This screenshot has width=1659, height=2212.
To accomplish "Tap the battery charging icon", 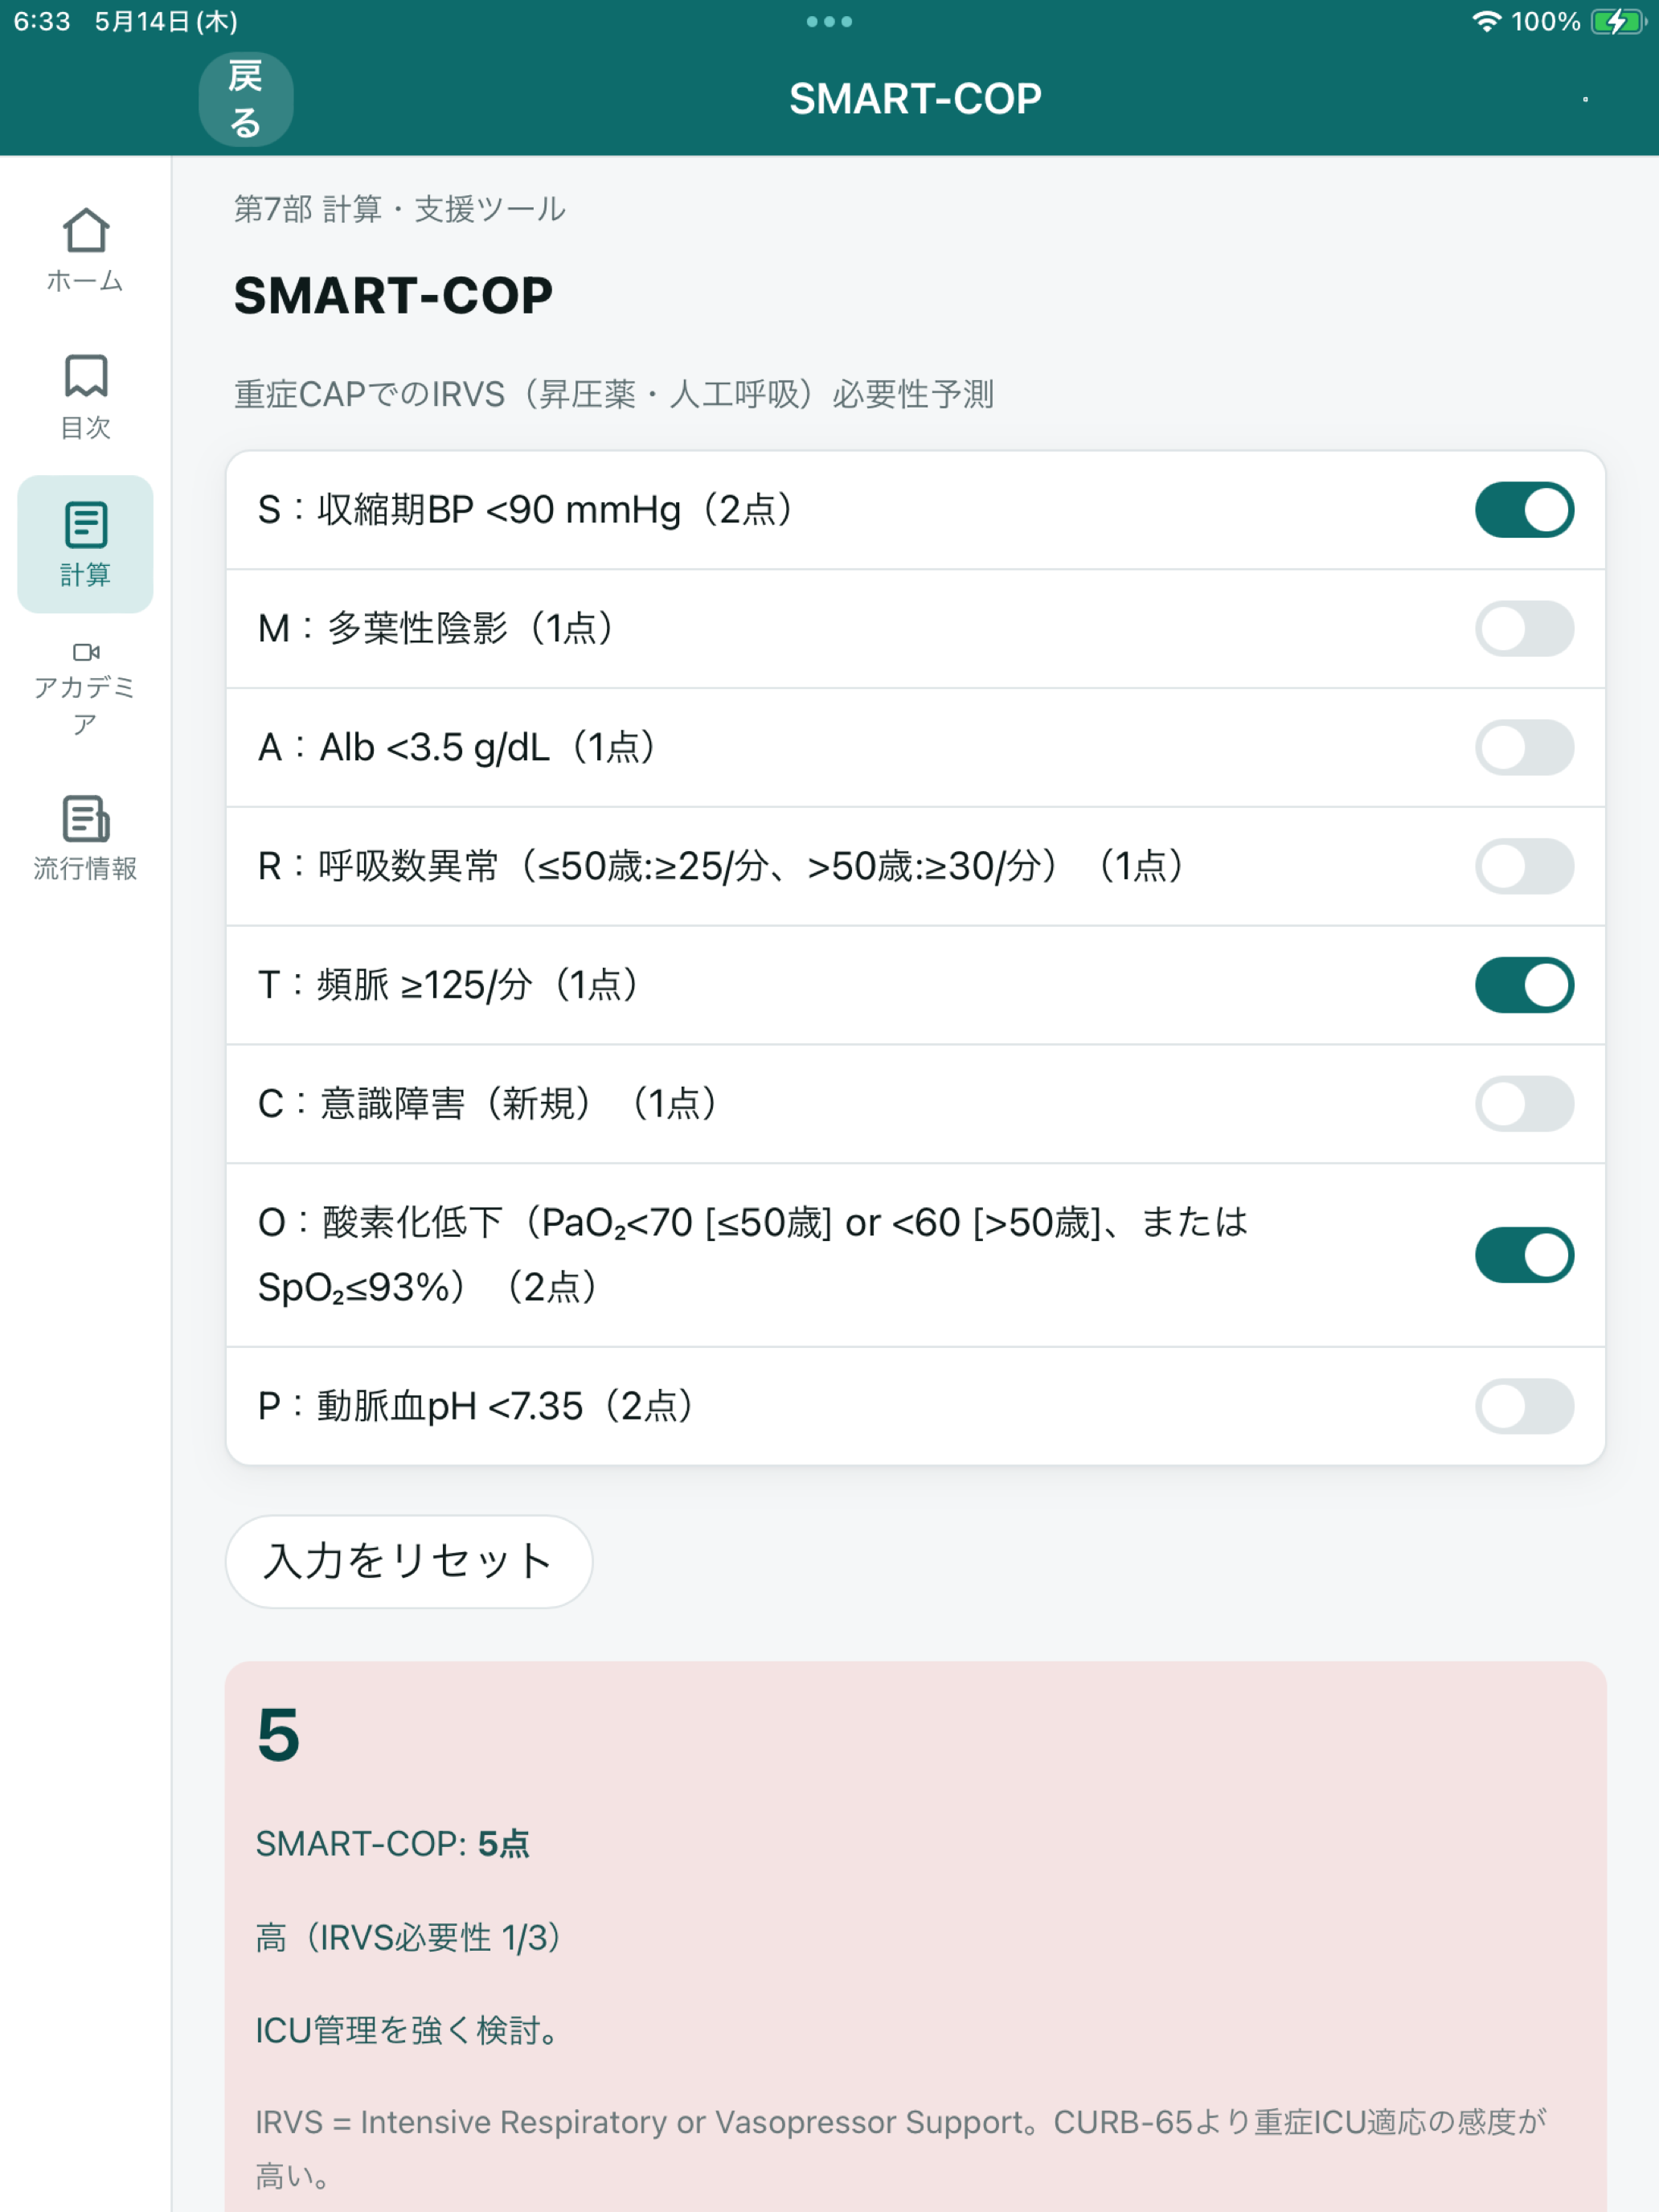I will point(1618,22).
